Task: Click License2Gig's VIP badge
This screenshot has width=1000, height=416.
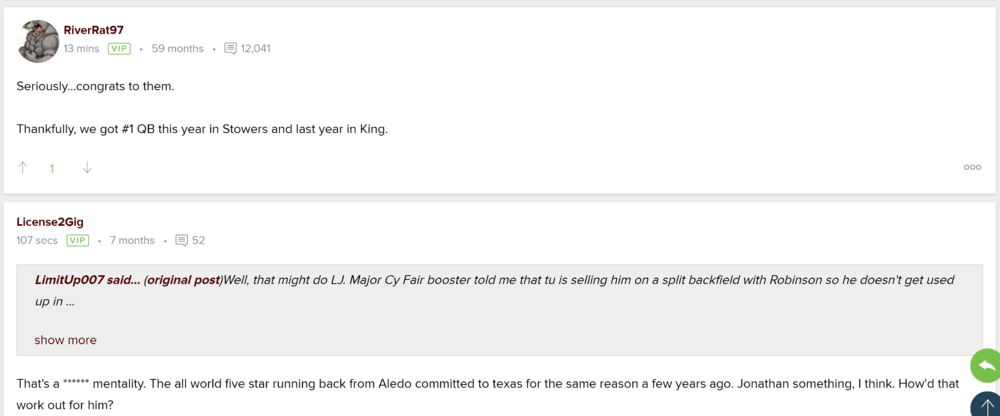Action: click(x=78, y=240)
